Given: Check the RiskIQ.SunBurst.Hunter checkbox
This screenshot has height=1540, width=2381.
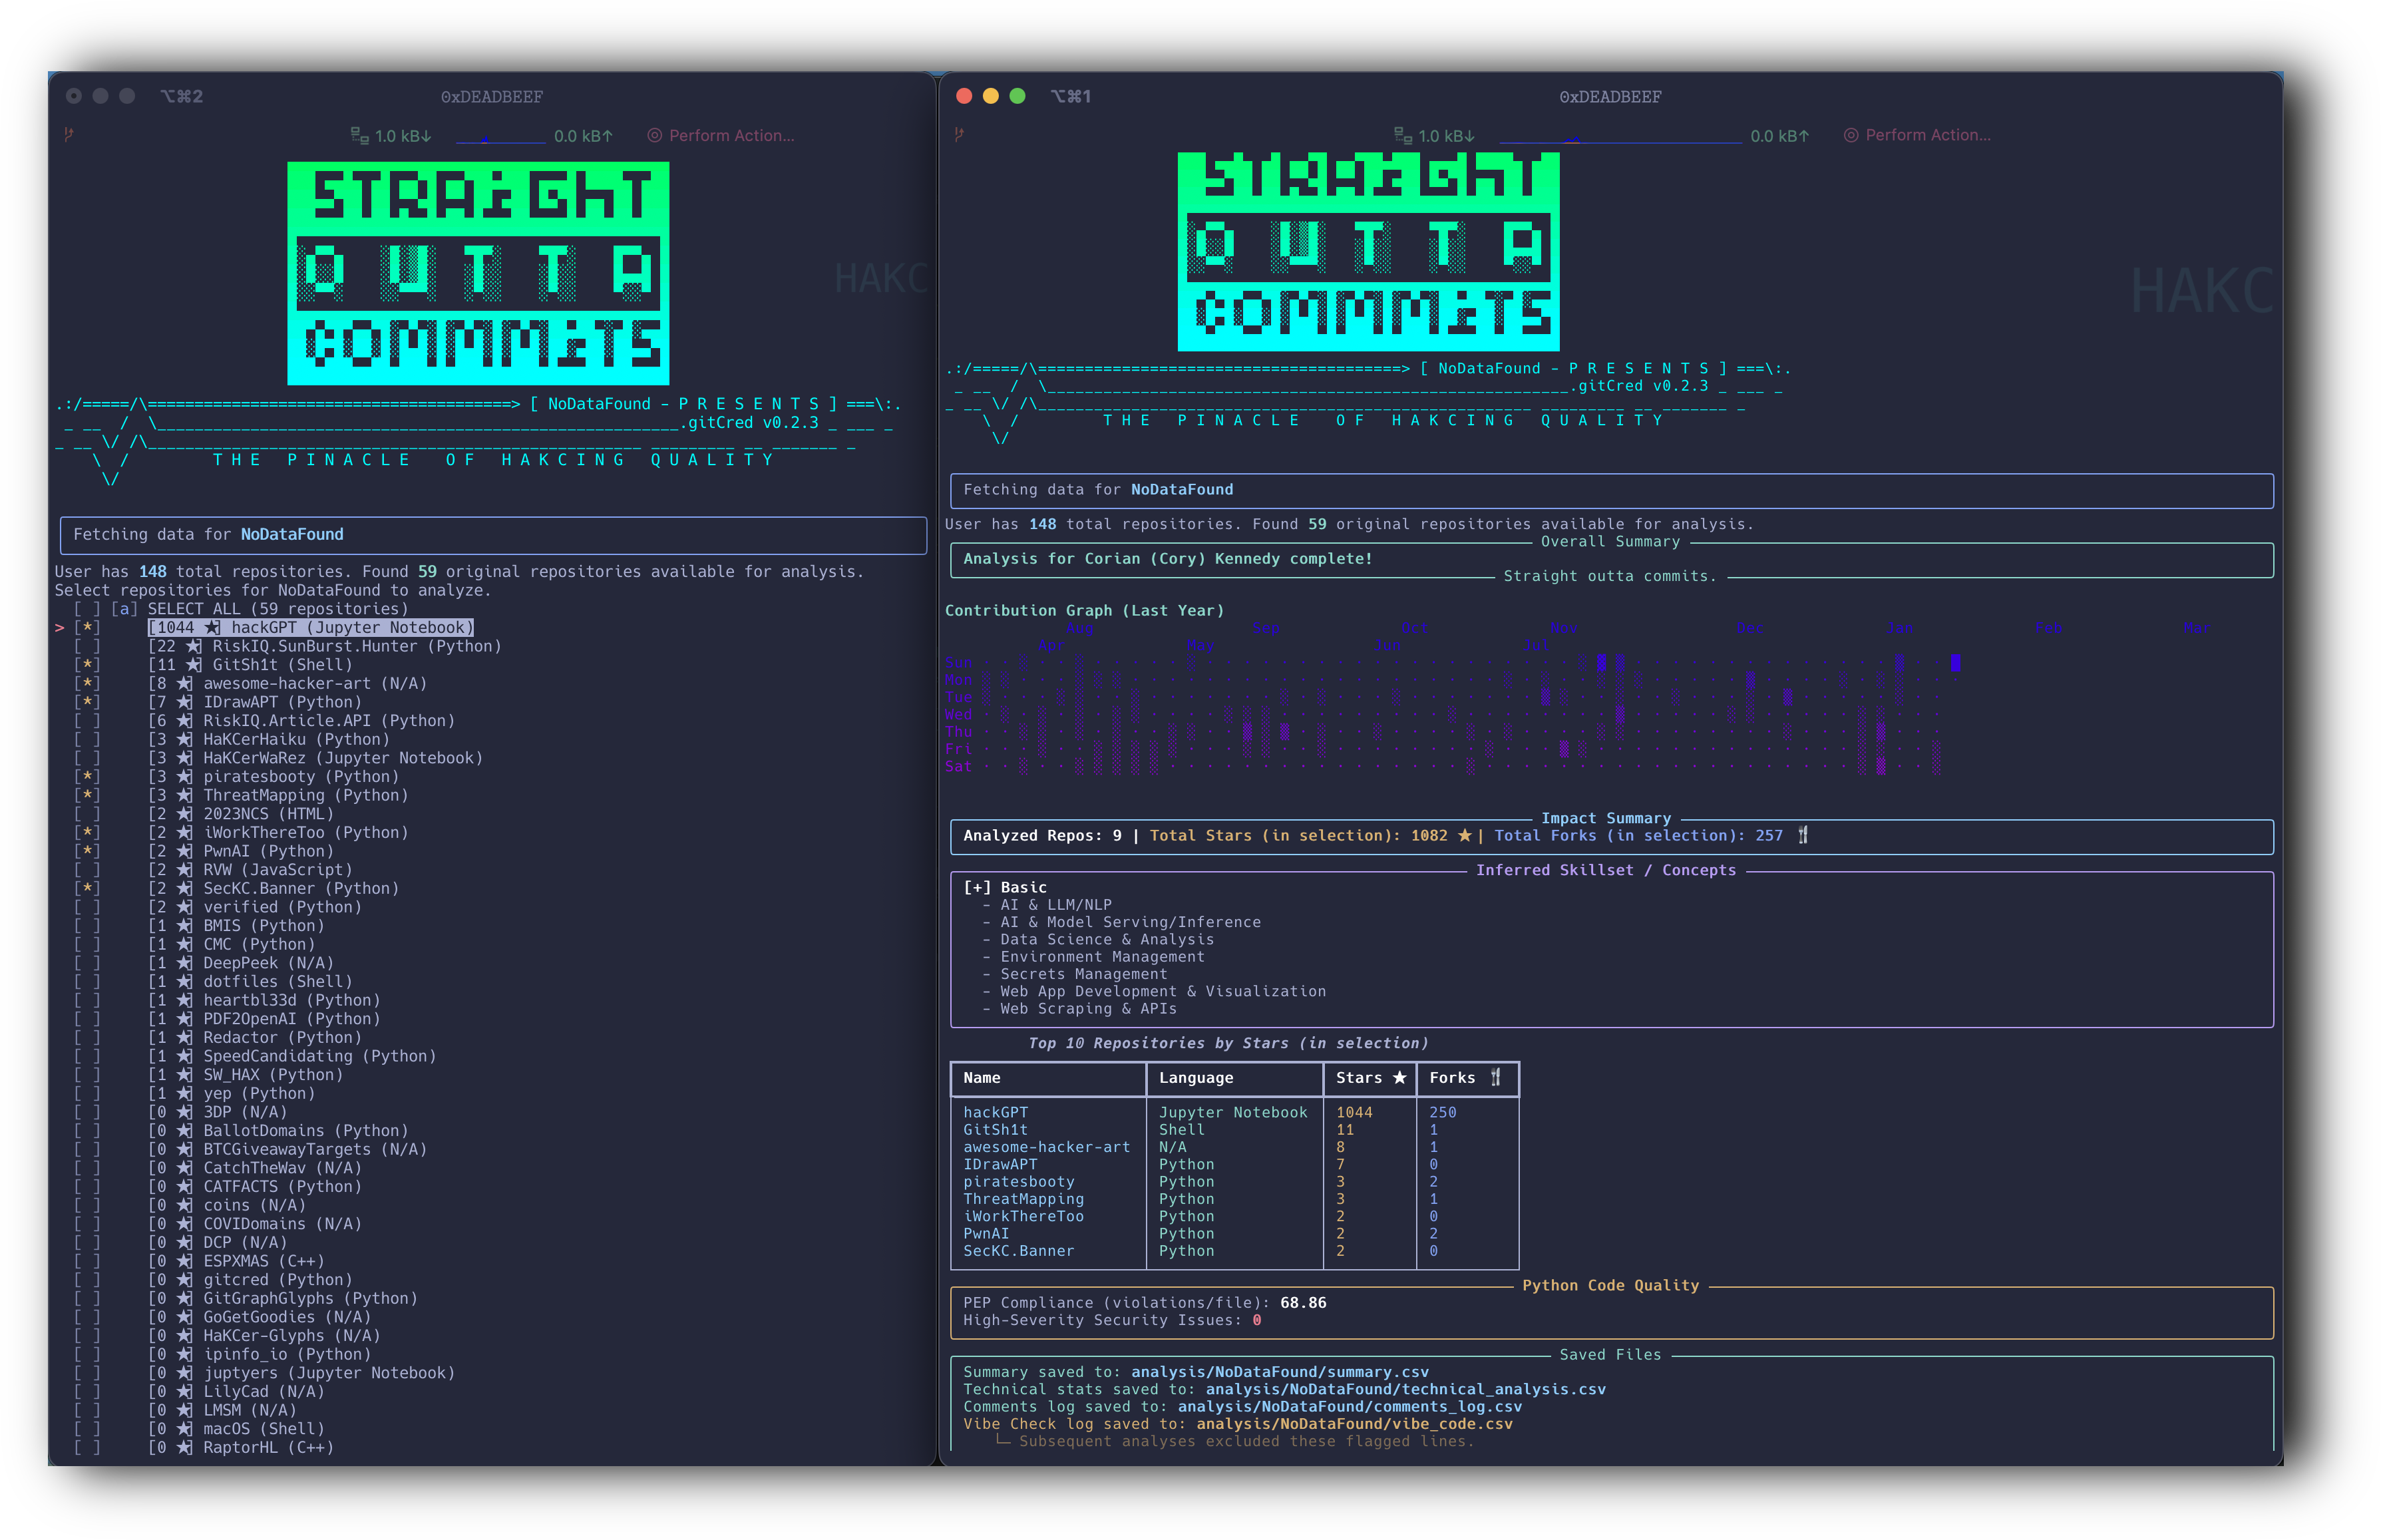Looking at the screenshot, I should 88,647.
